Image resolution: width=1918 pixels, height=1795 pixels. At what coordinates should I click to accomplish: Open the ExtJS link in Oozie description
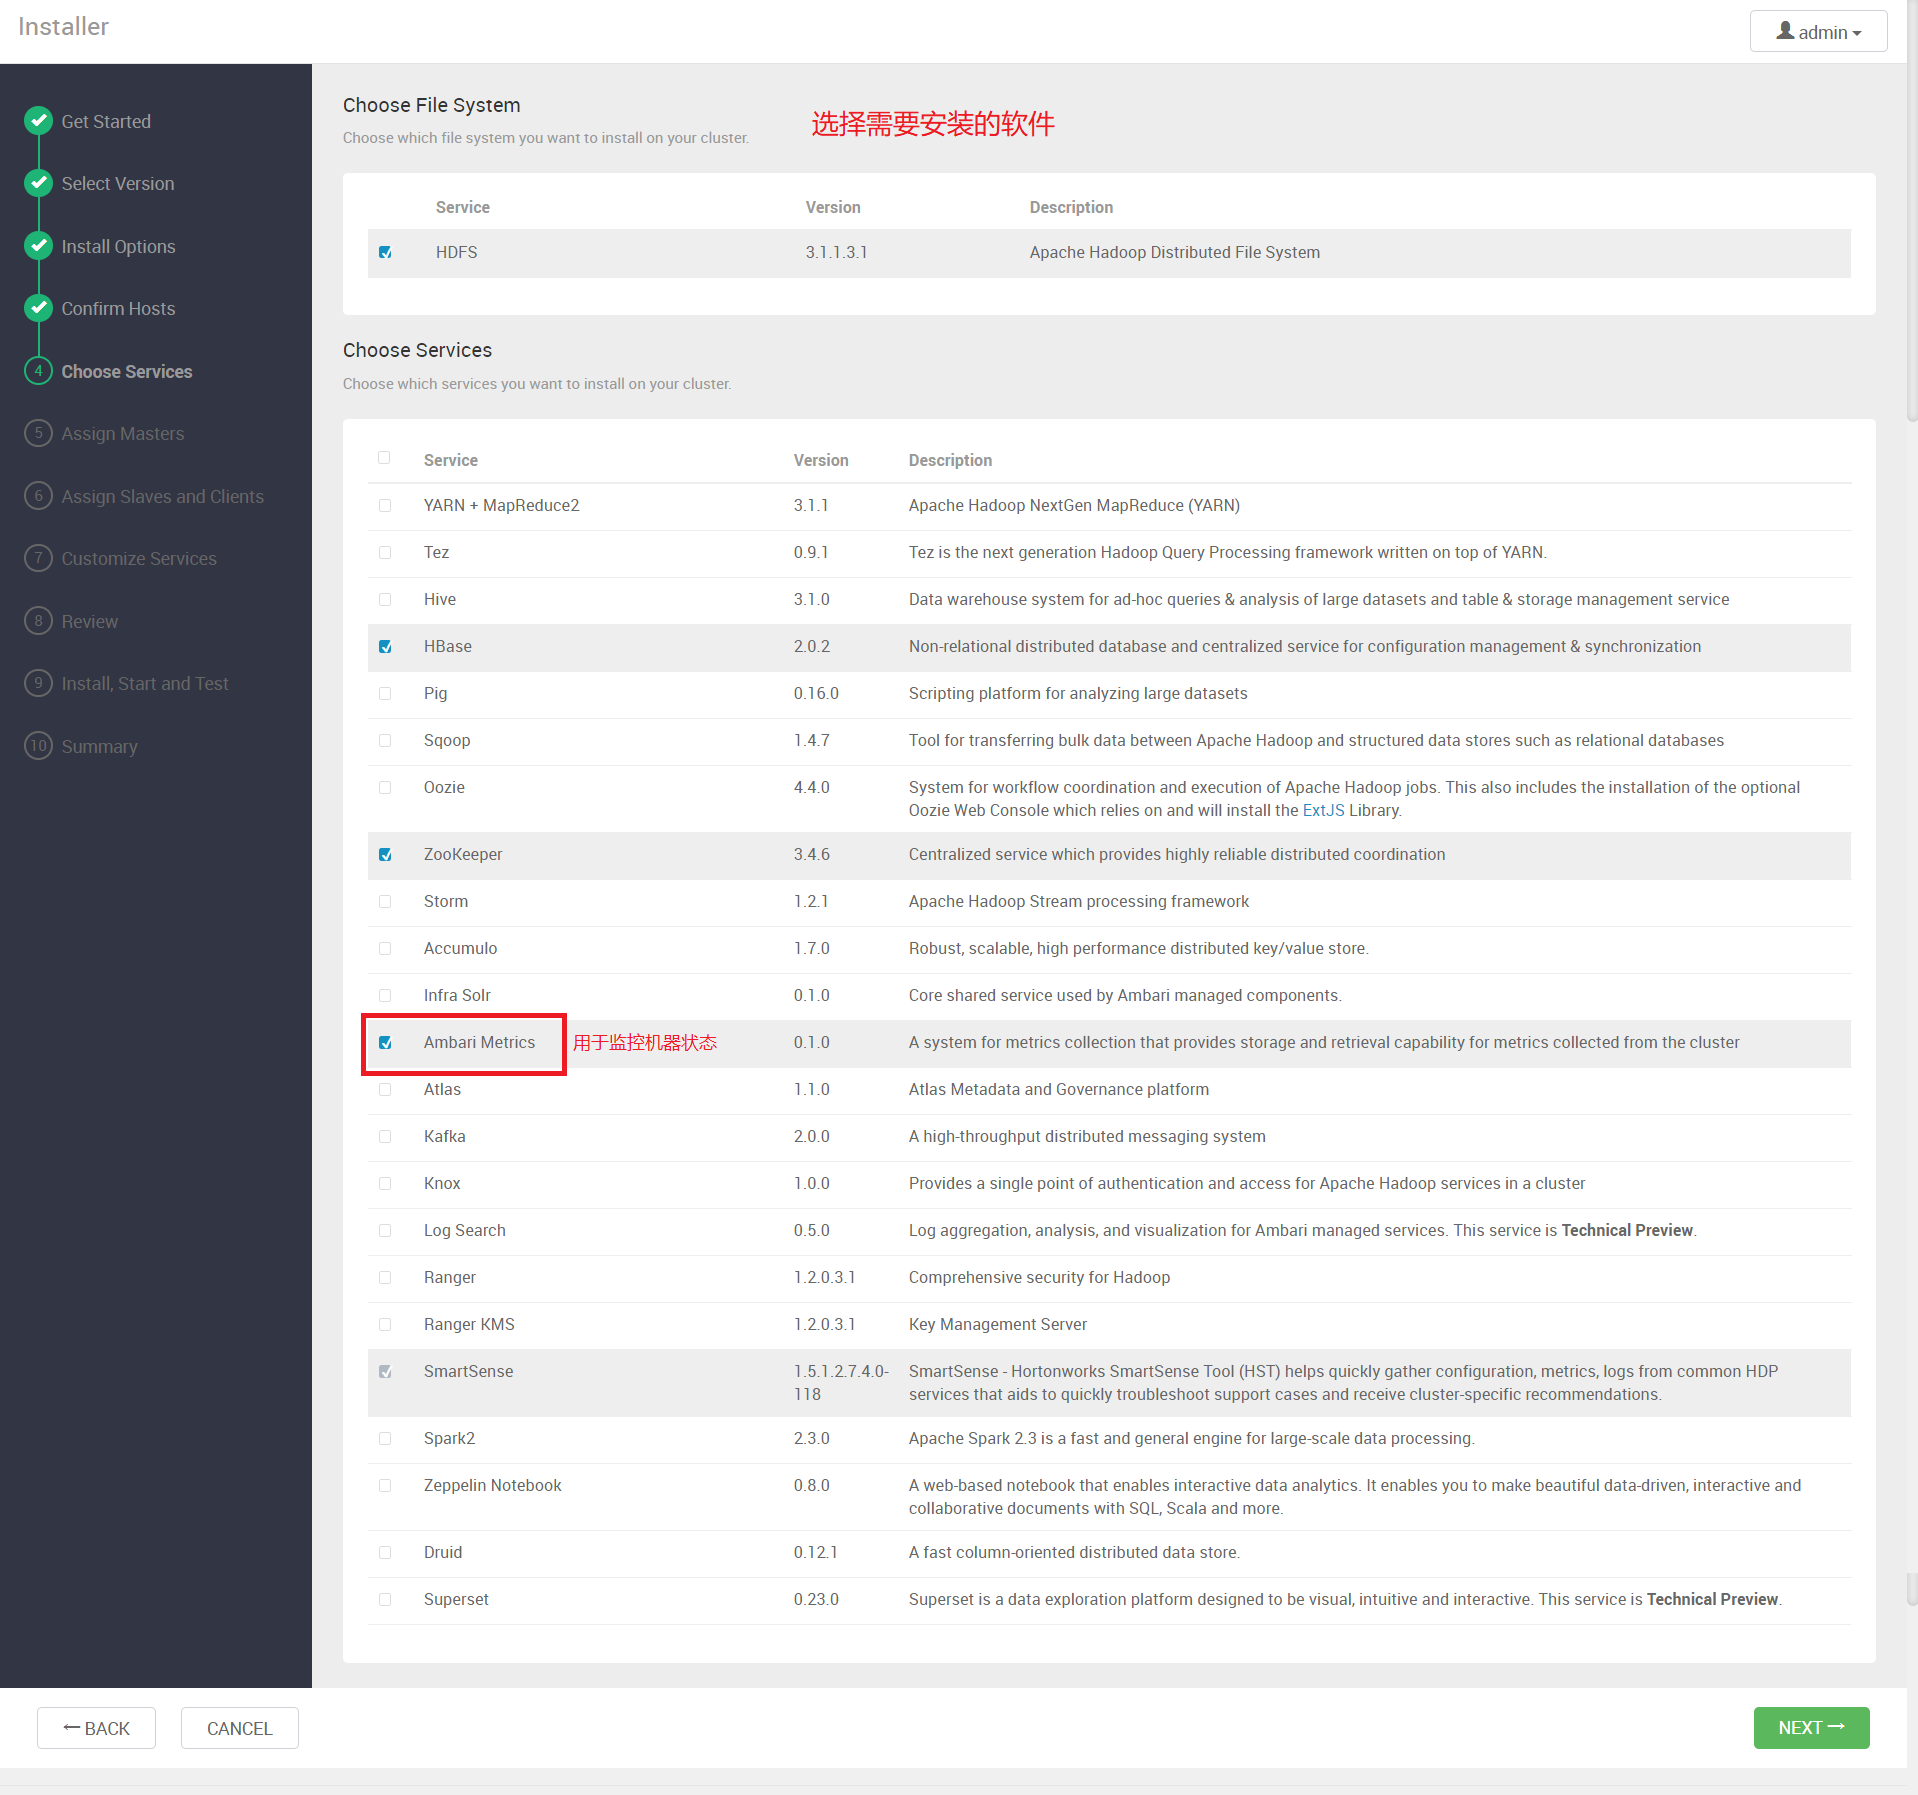pos(1323,810)
